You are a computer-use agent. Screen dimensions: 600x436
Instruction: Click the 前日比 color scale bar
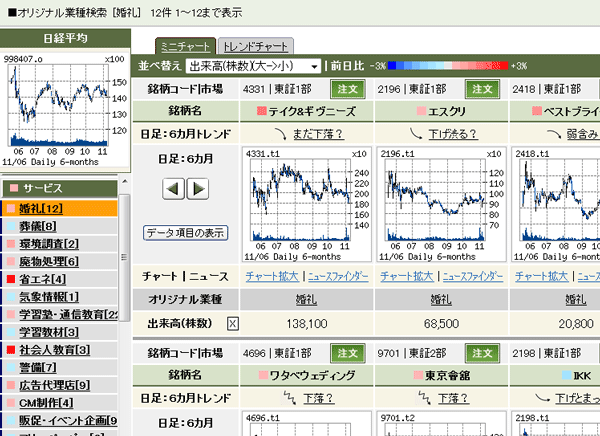[448, 65]
